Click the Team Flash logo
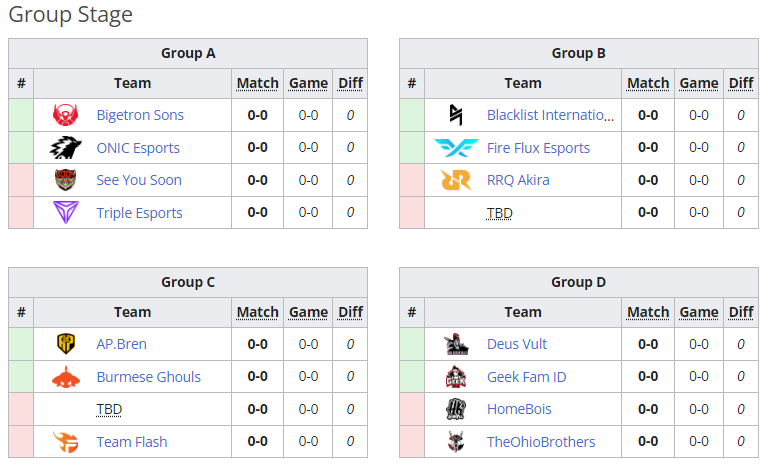This screenshot has height=465, width=769. 66,442
